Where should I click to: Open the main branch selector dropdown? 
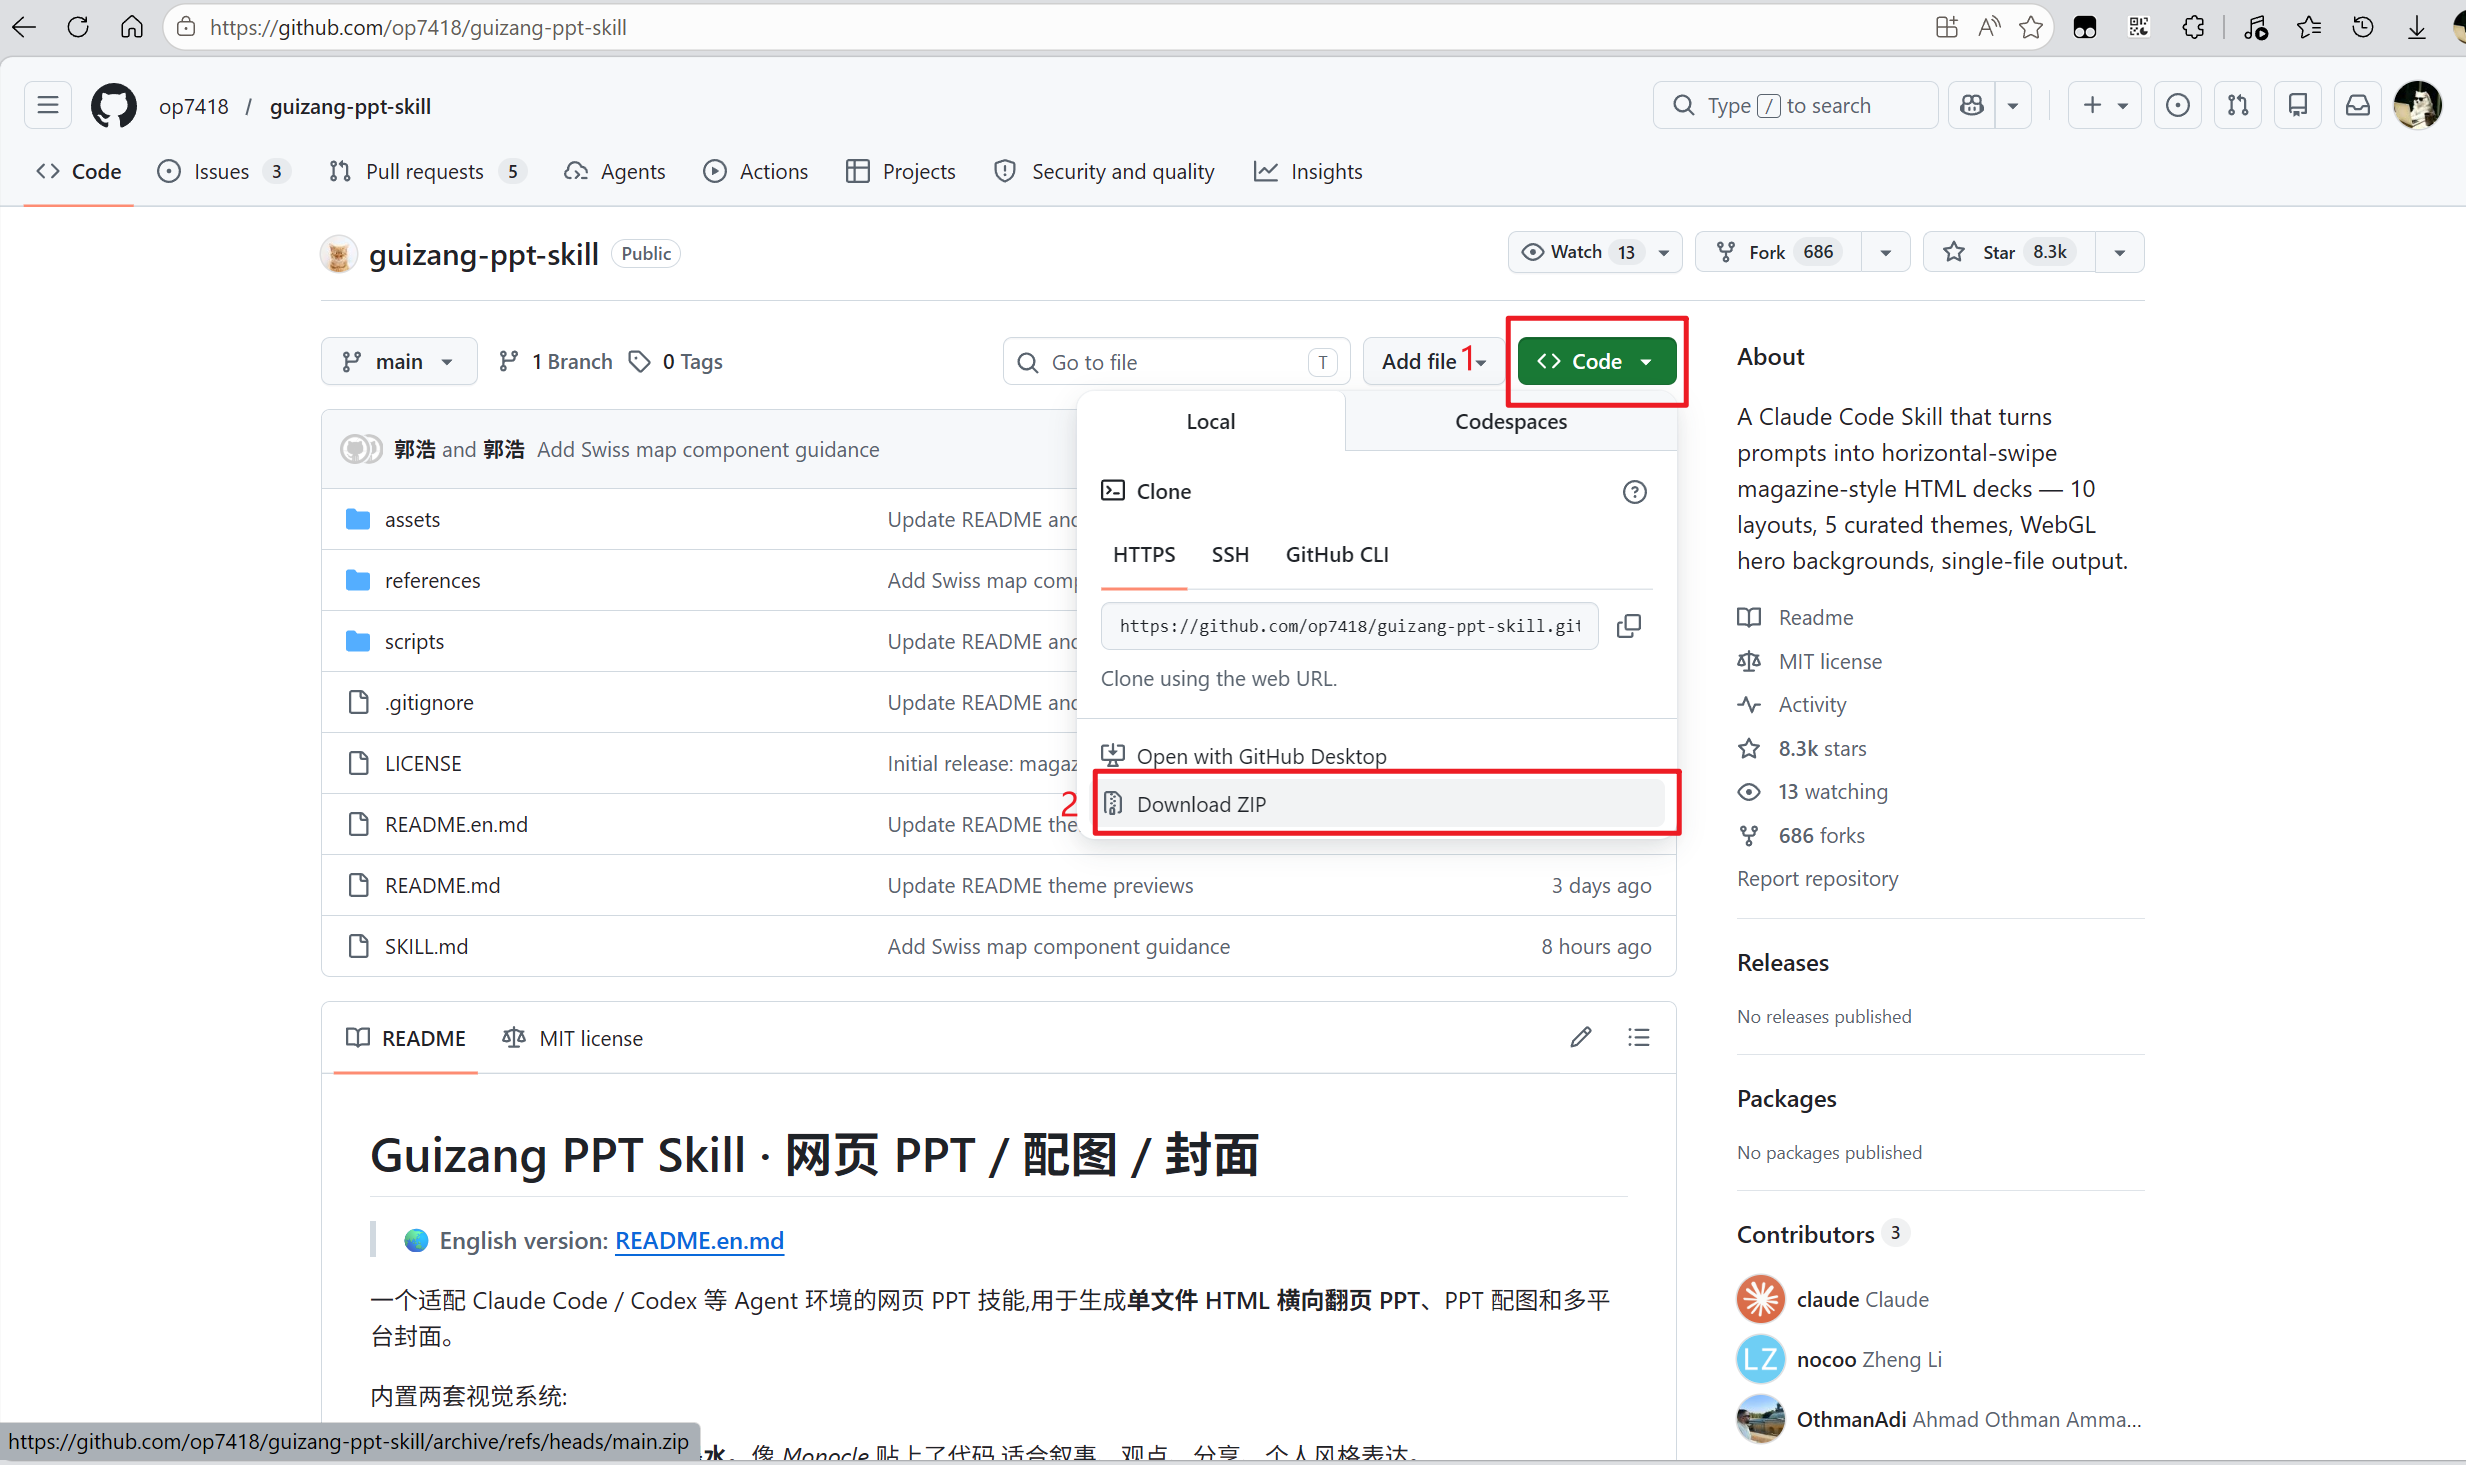[398, 361]
